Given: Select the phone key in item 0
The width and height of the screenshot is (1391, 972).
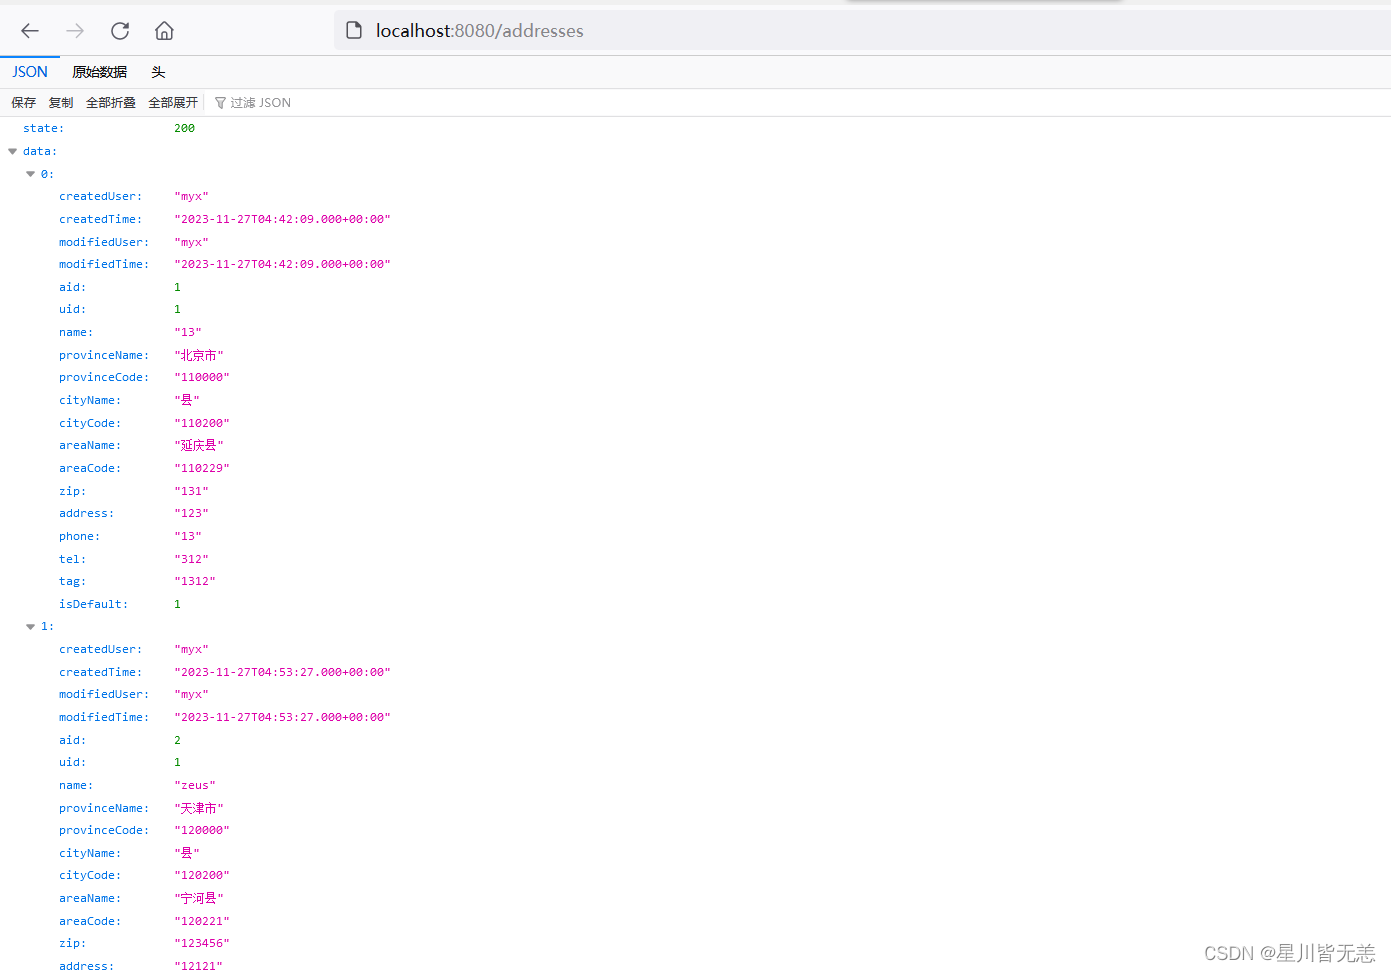Looking at the screenshot, I should pyautogui.click(x=79, y=536).
